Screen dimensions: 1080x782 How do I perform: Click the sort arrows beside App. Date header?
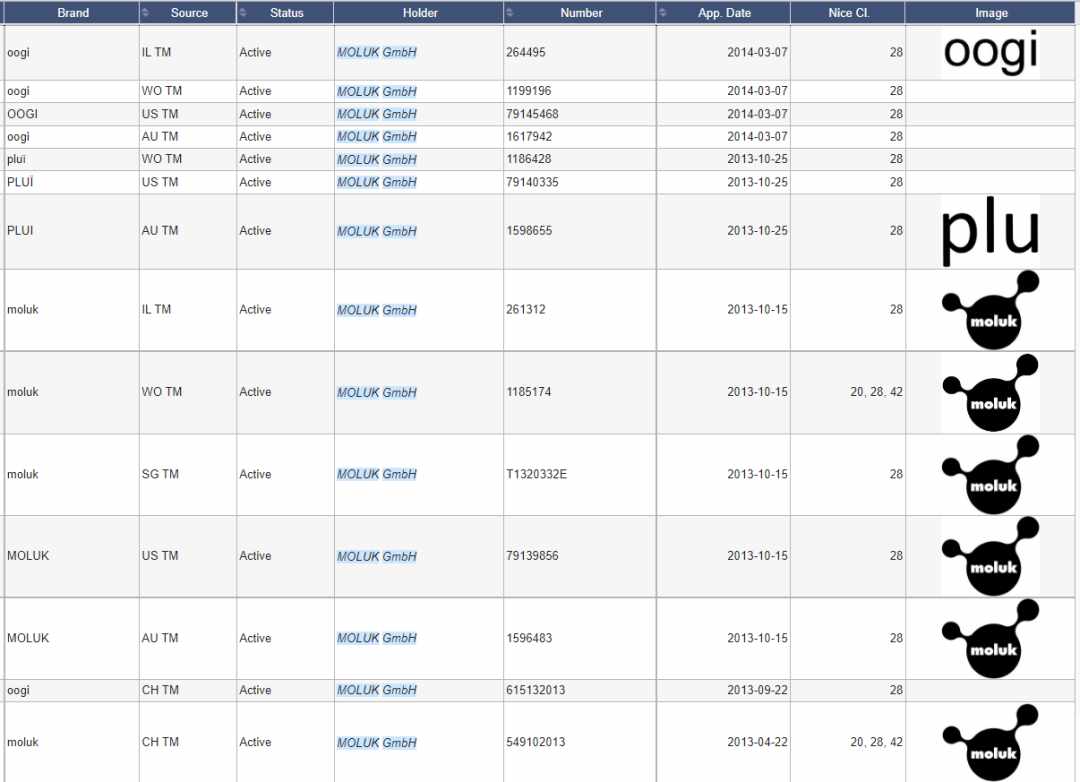662,12
